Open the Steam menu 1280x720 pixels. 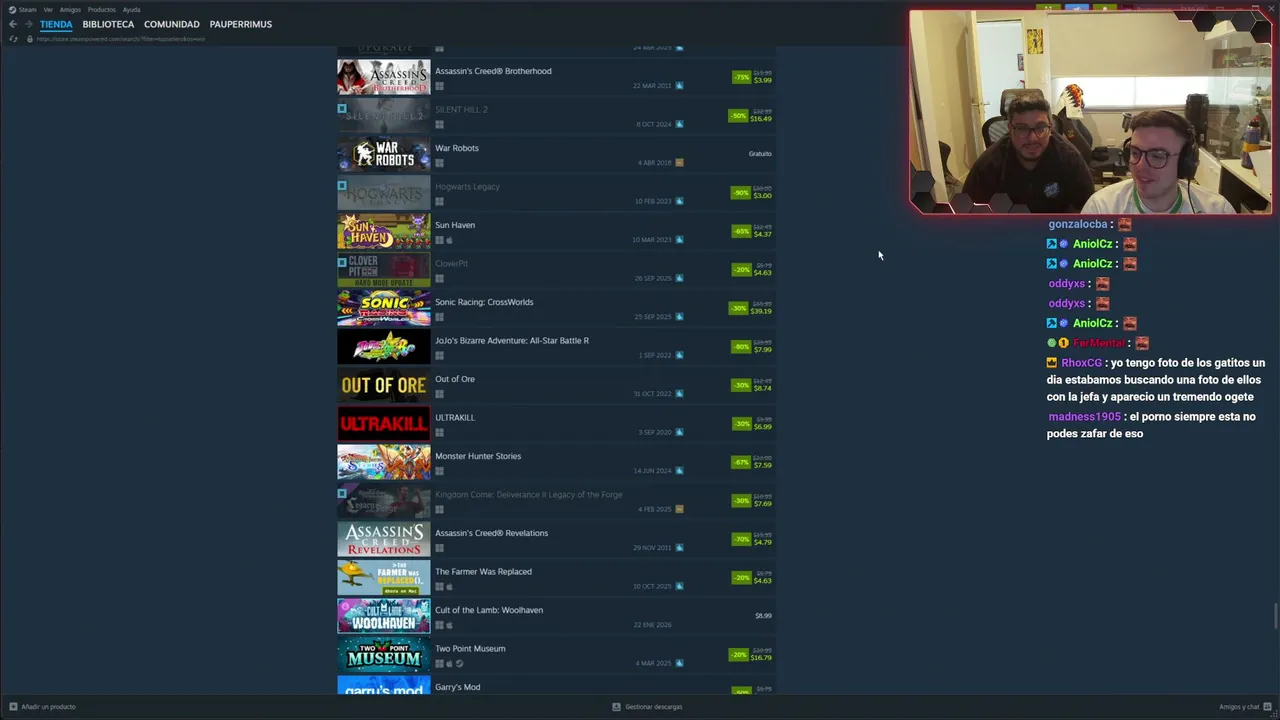28,9
